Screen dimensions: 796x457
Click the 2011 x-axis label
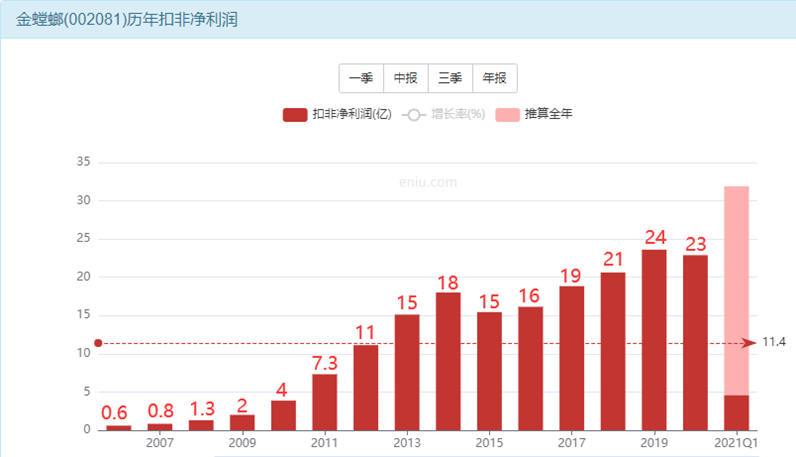[x=324, y=443]
